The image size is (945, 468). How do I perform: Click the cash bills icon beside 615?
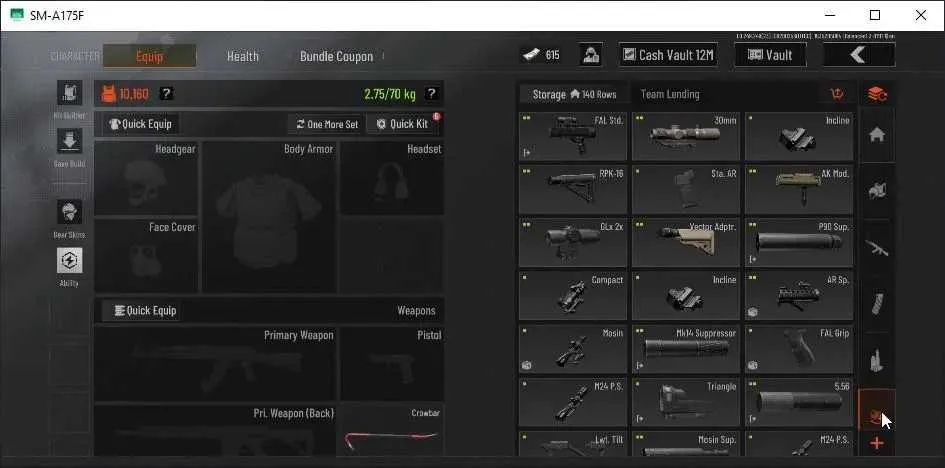tap(532, 55)
